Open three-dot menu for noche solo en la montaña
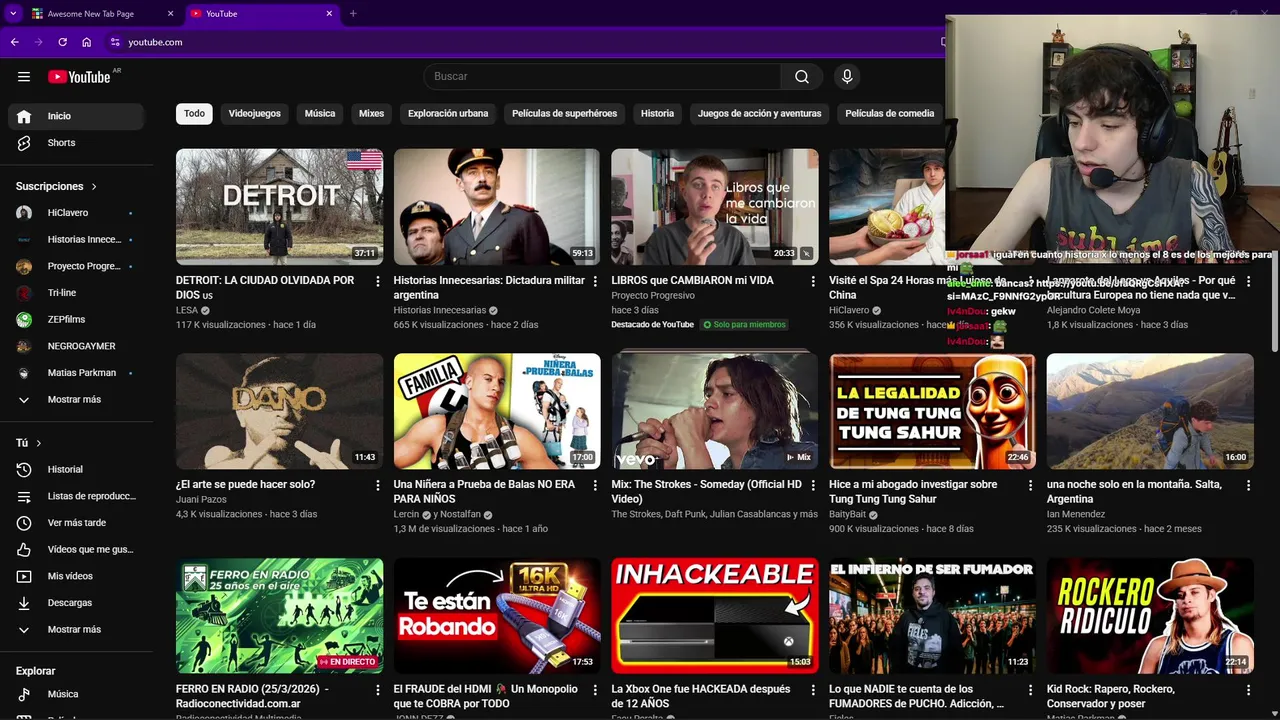Screen dimensions: 1280x720 pos(1248,485)
